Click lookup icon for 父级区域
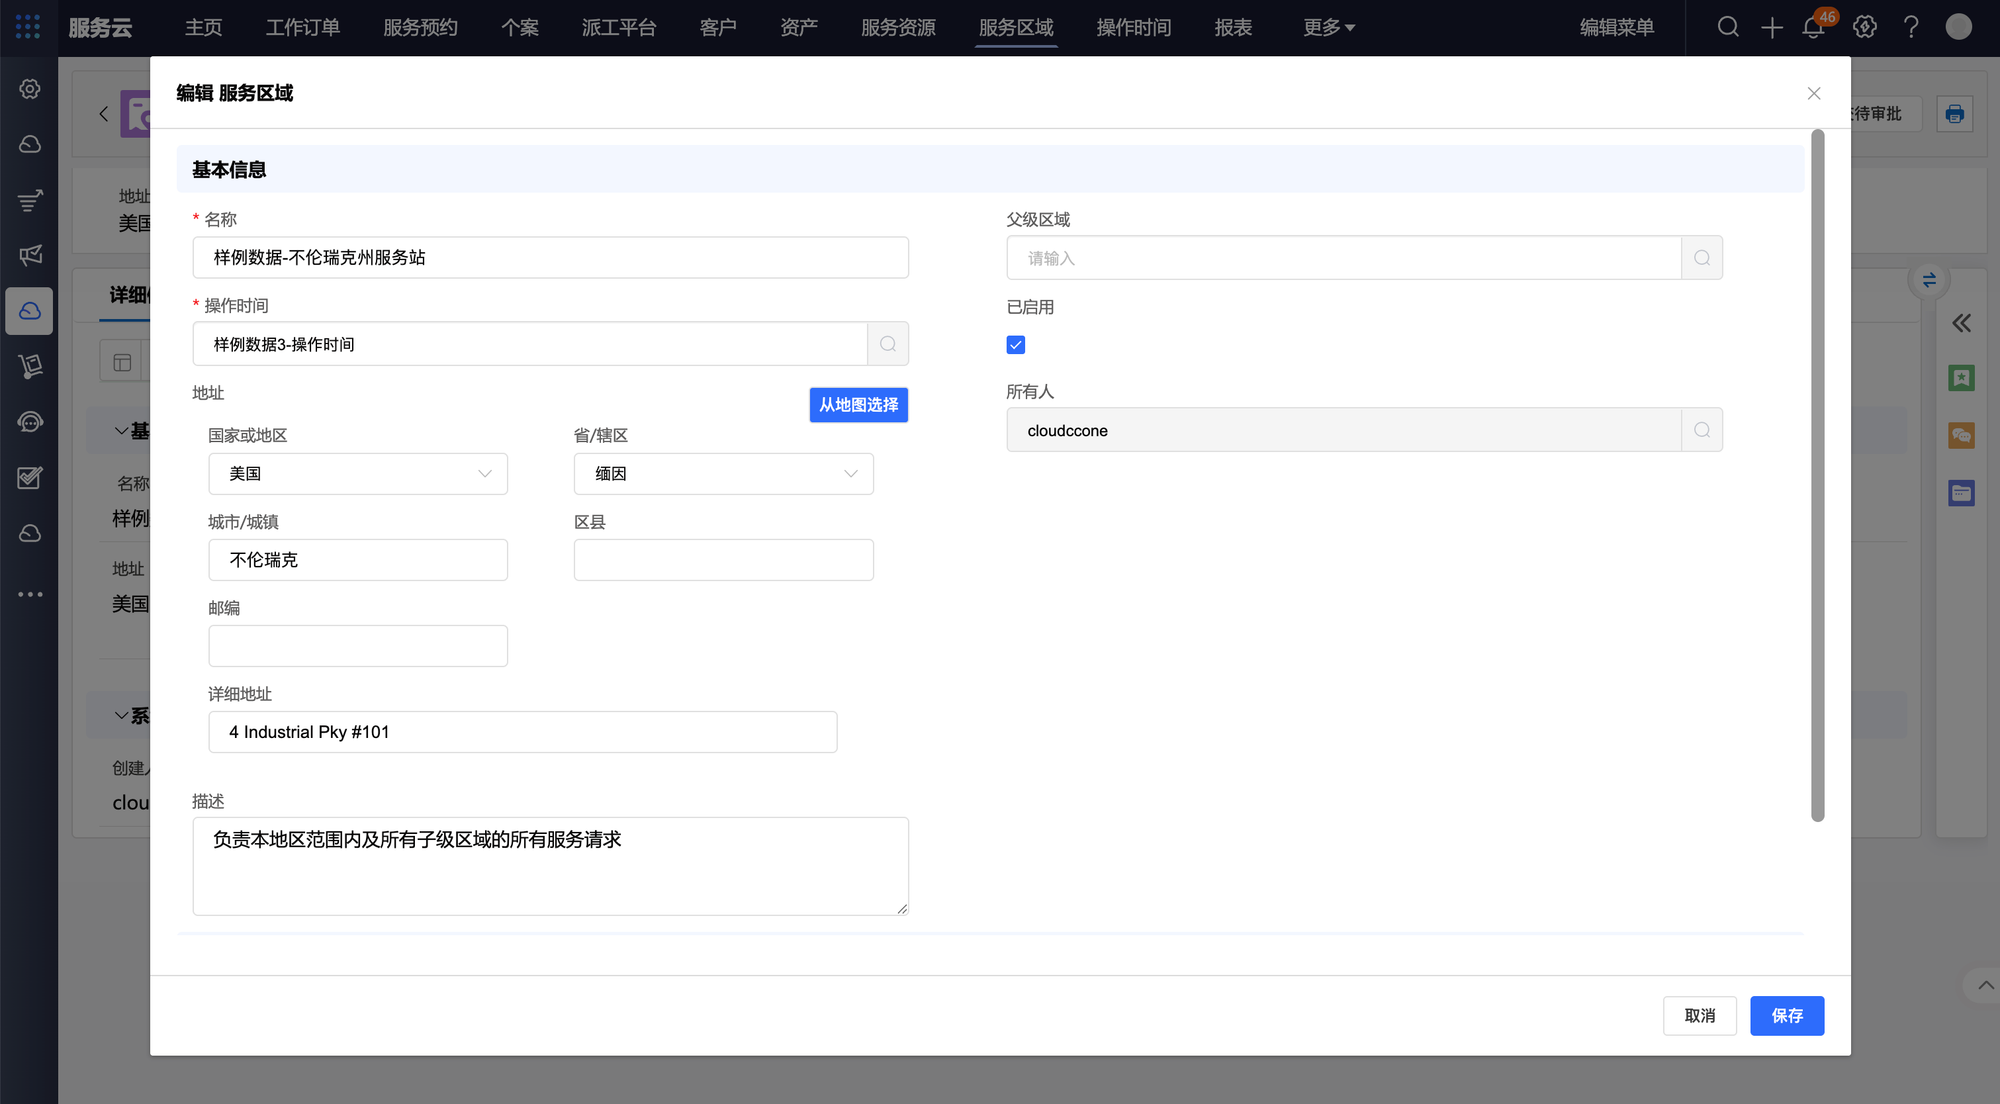The height and width of the screenshot is (1104, 2000). pyautogui.click(x=1702, y=258)
